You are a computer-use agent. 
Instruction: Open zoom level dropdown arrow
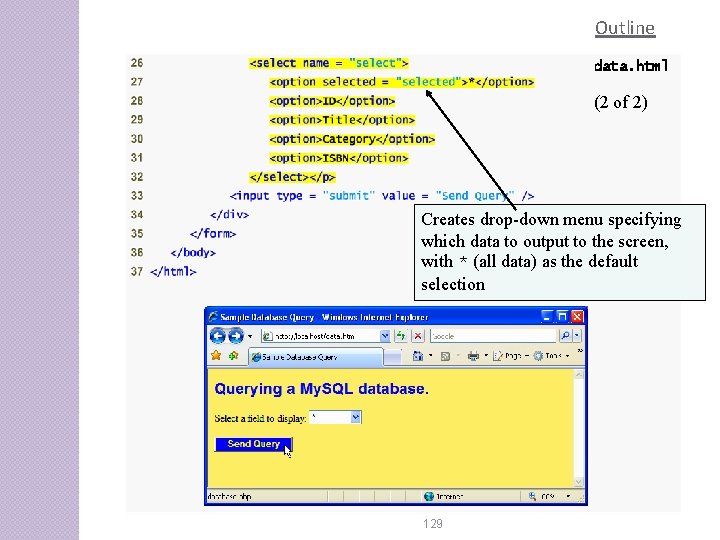568,496
